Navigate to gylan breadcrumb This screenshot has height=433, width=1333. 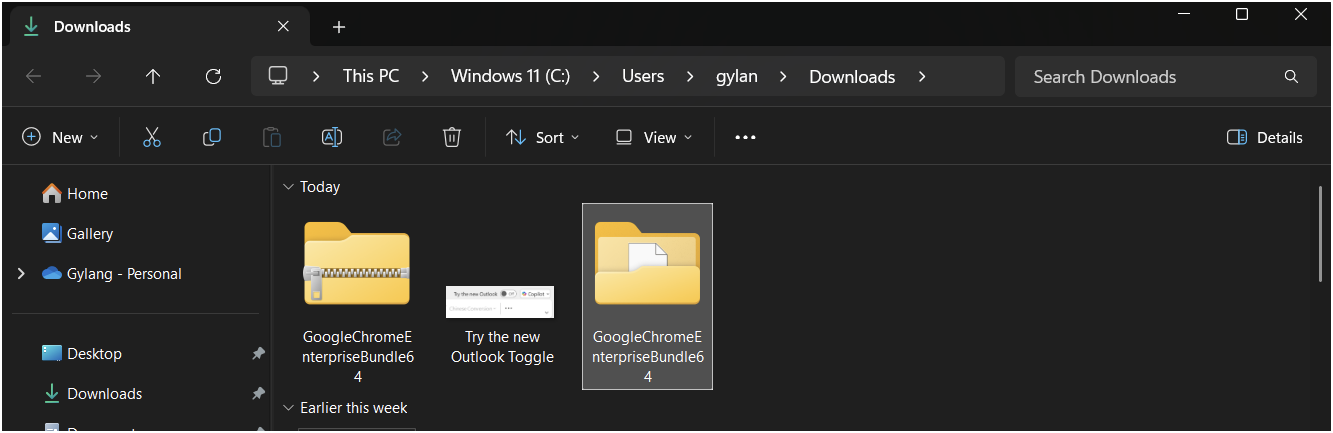[x=736, y=76]
